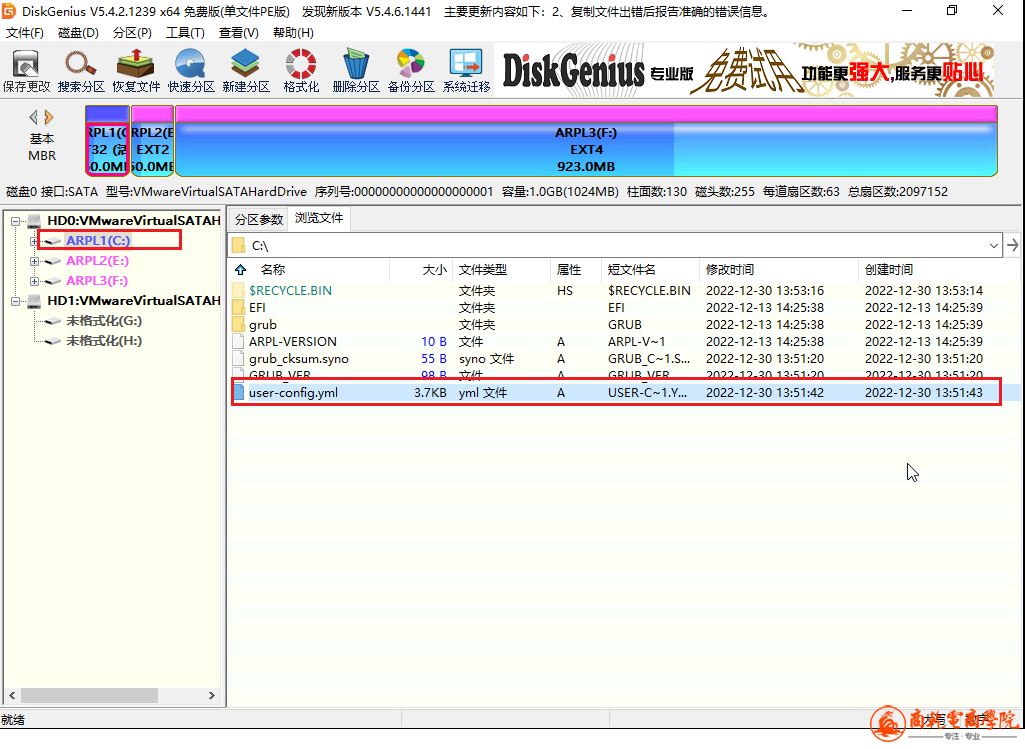Go to previous disk with left arrow
Viewport: 1025px width, 749px height.
(x=33, y=118)
